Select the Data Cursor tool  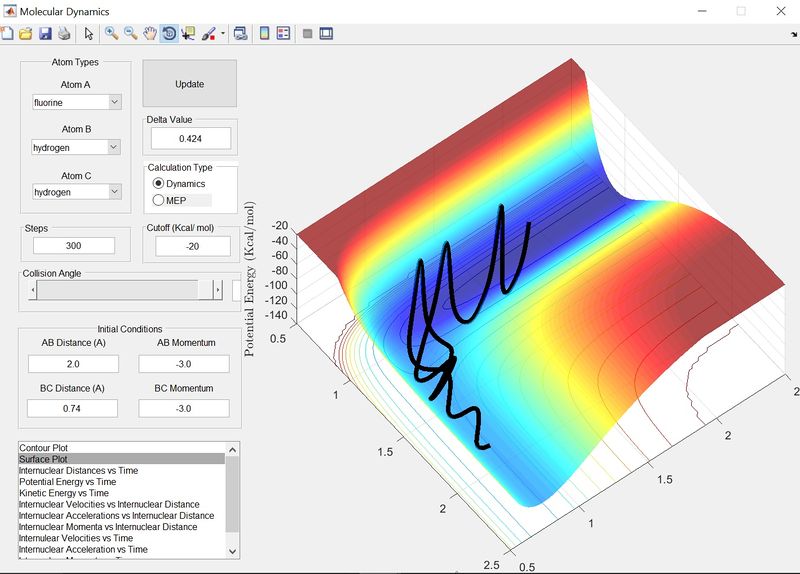(188, 33)
